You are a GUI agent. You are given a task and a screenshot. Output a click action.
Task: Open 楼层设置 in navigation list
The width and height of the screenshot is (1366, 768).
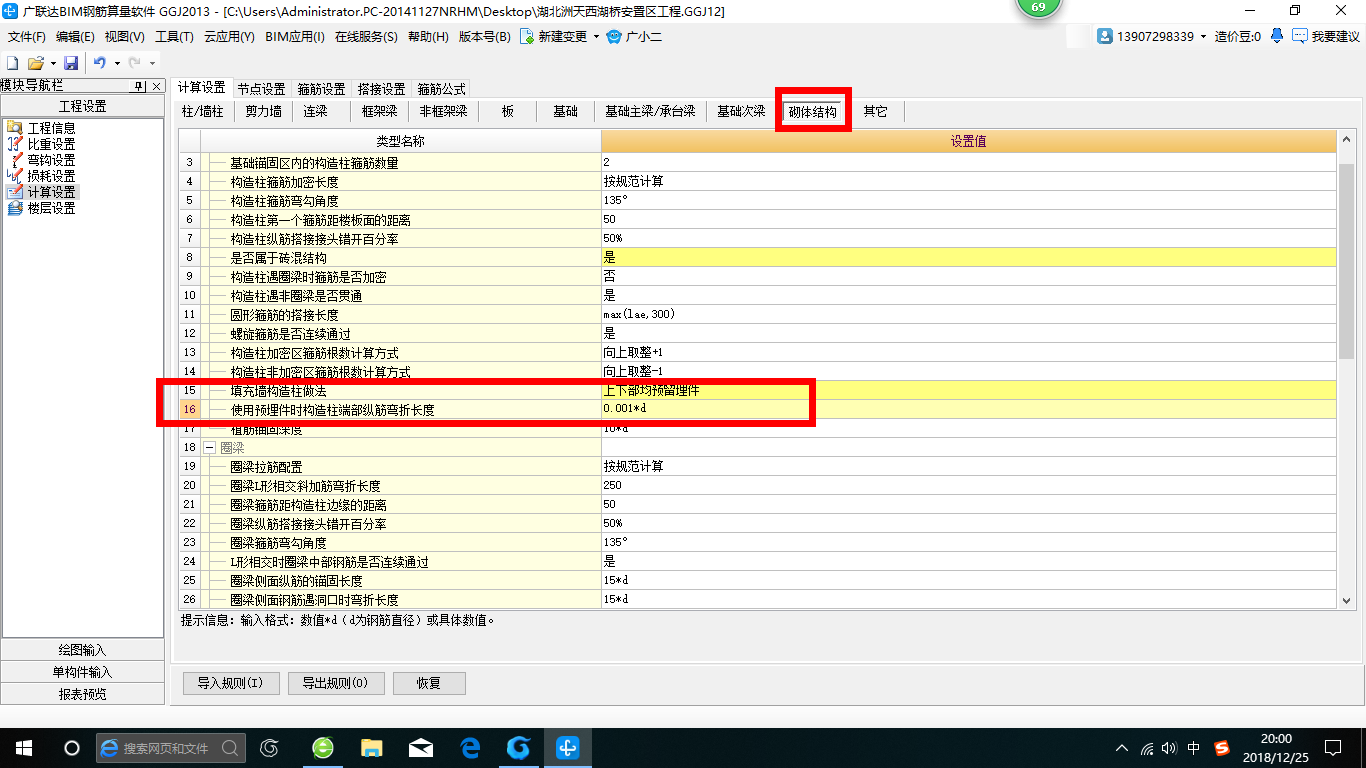[x=51, y=208]
